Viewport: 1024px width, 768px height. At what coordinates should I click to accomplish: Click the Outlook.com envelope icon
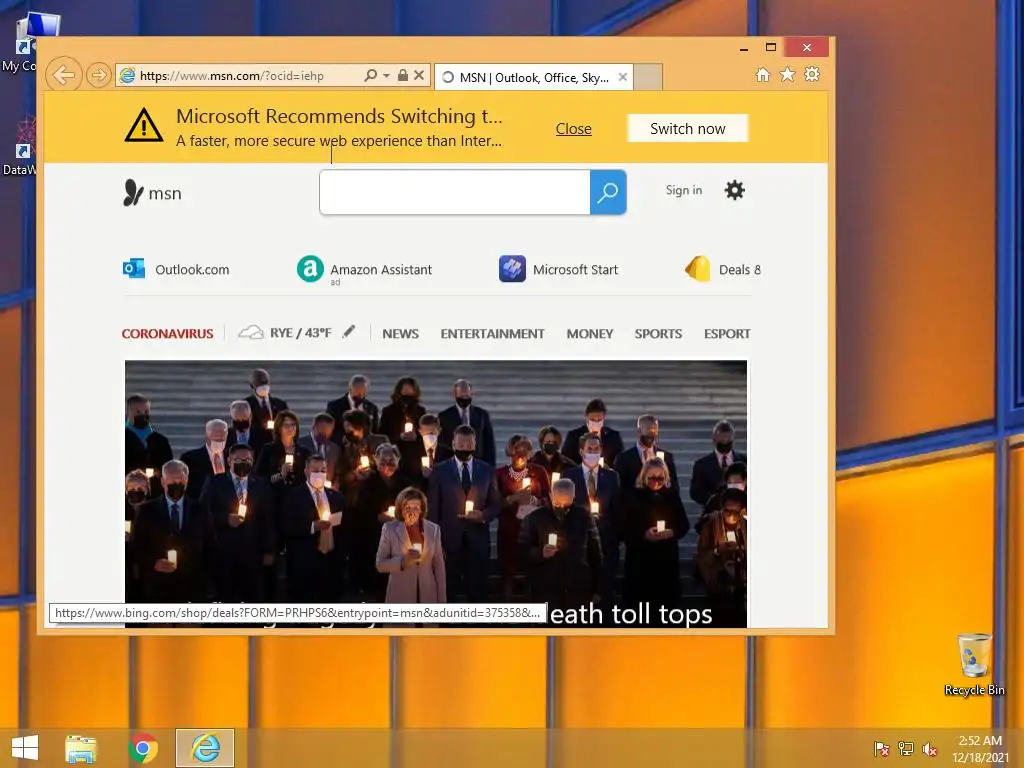[134, 268]
